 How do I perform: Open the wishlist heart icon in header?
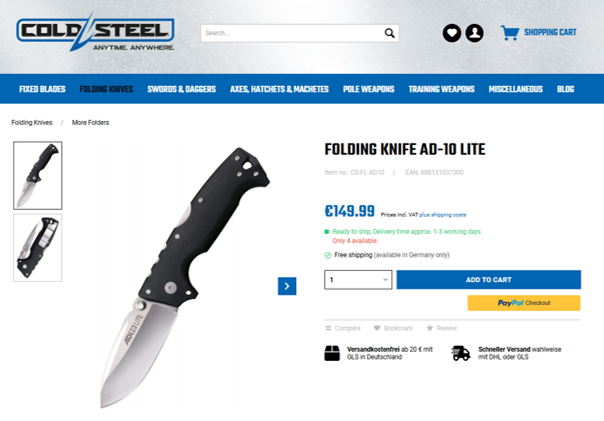point(451,33)
